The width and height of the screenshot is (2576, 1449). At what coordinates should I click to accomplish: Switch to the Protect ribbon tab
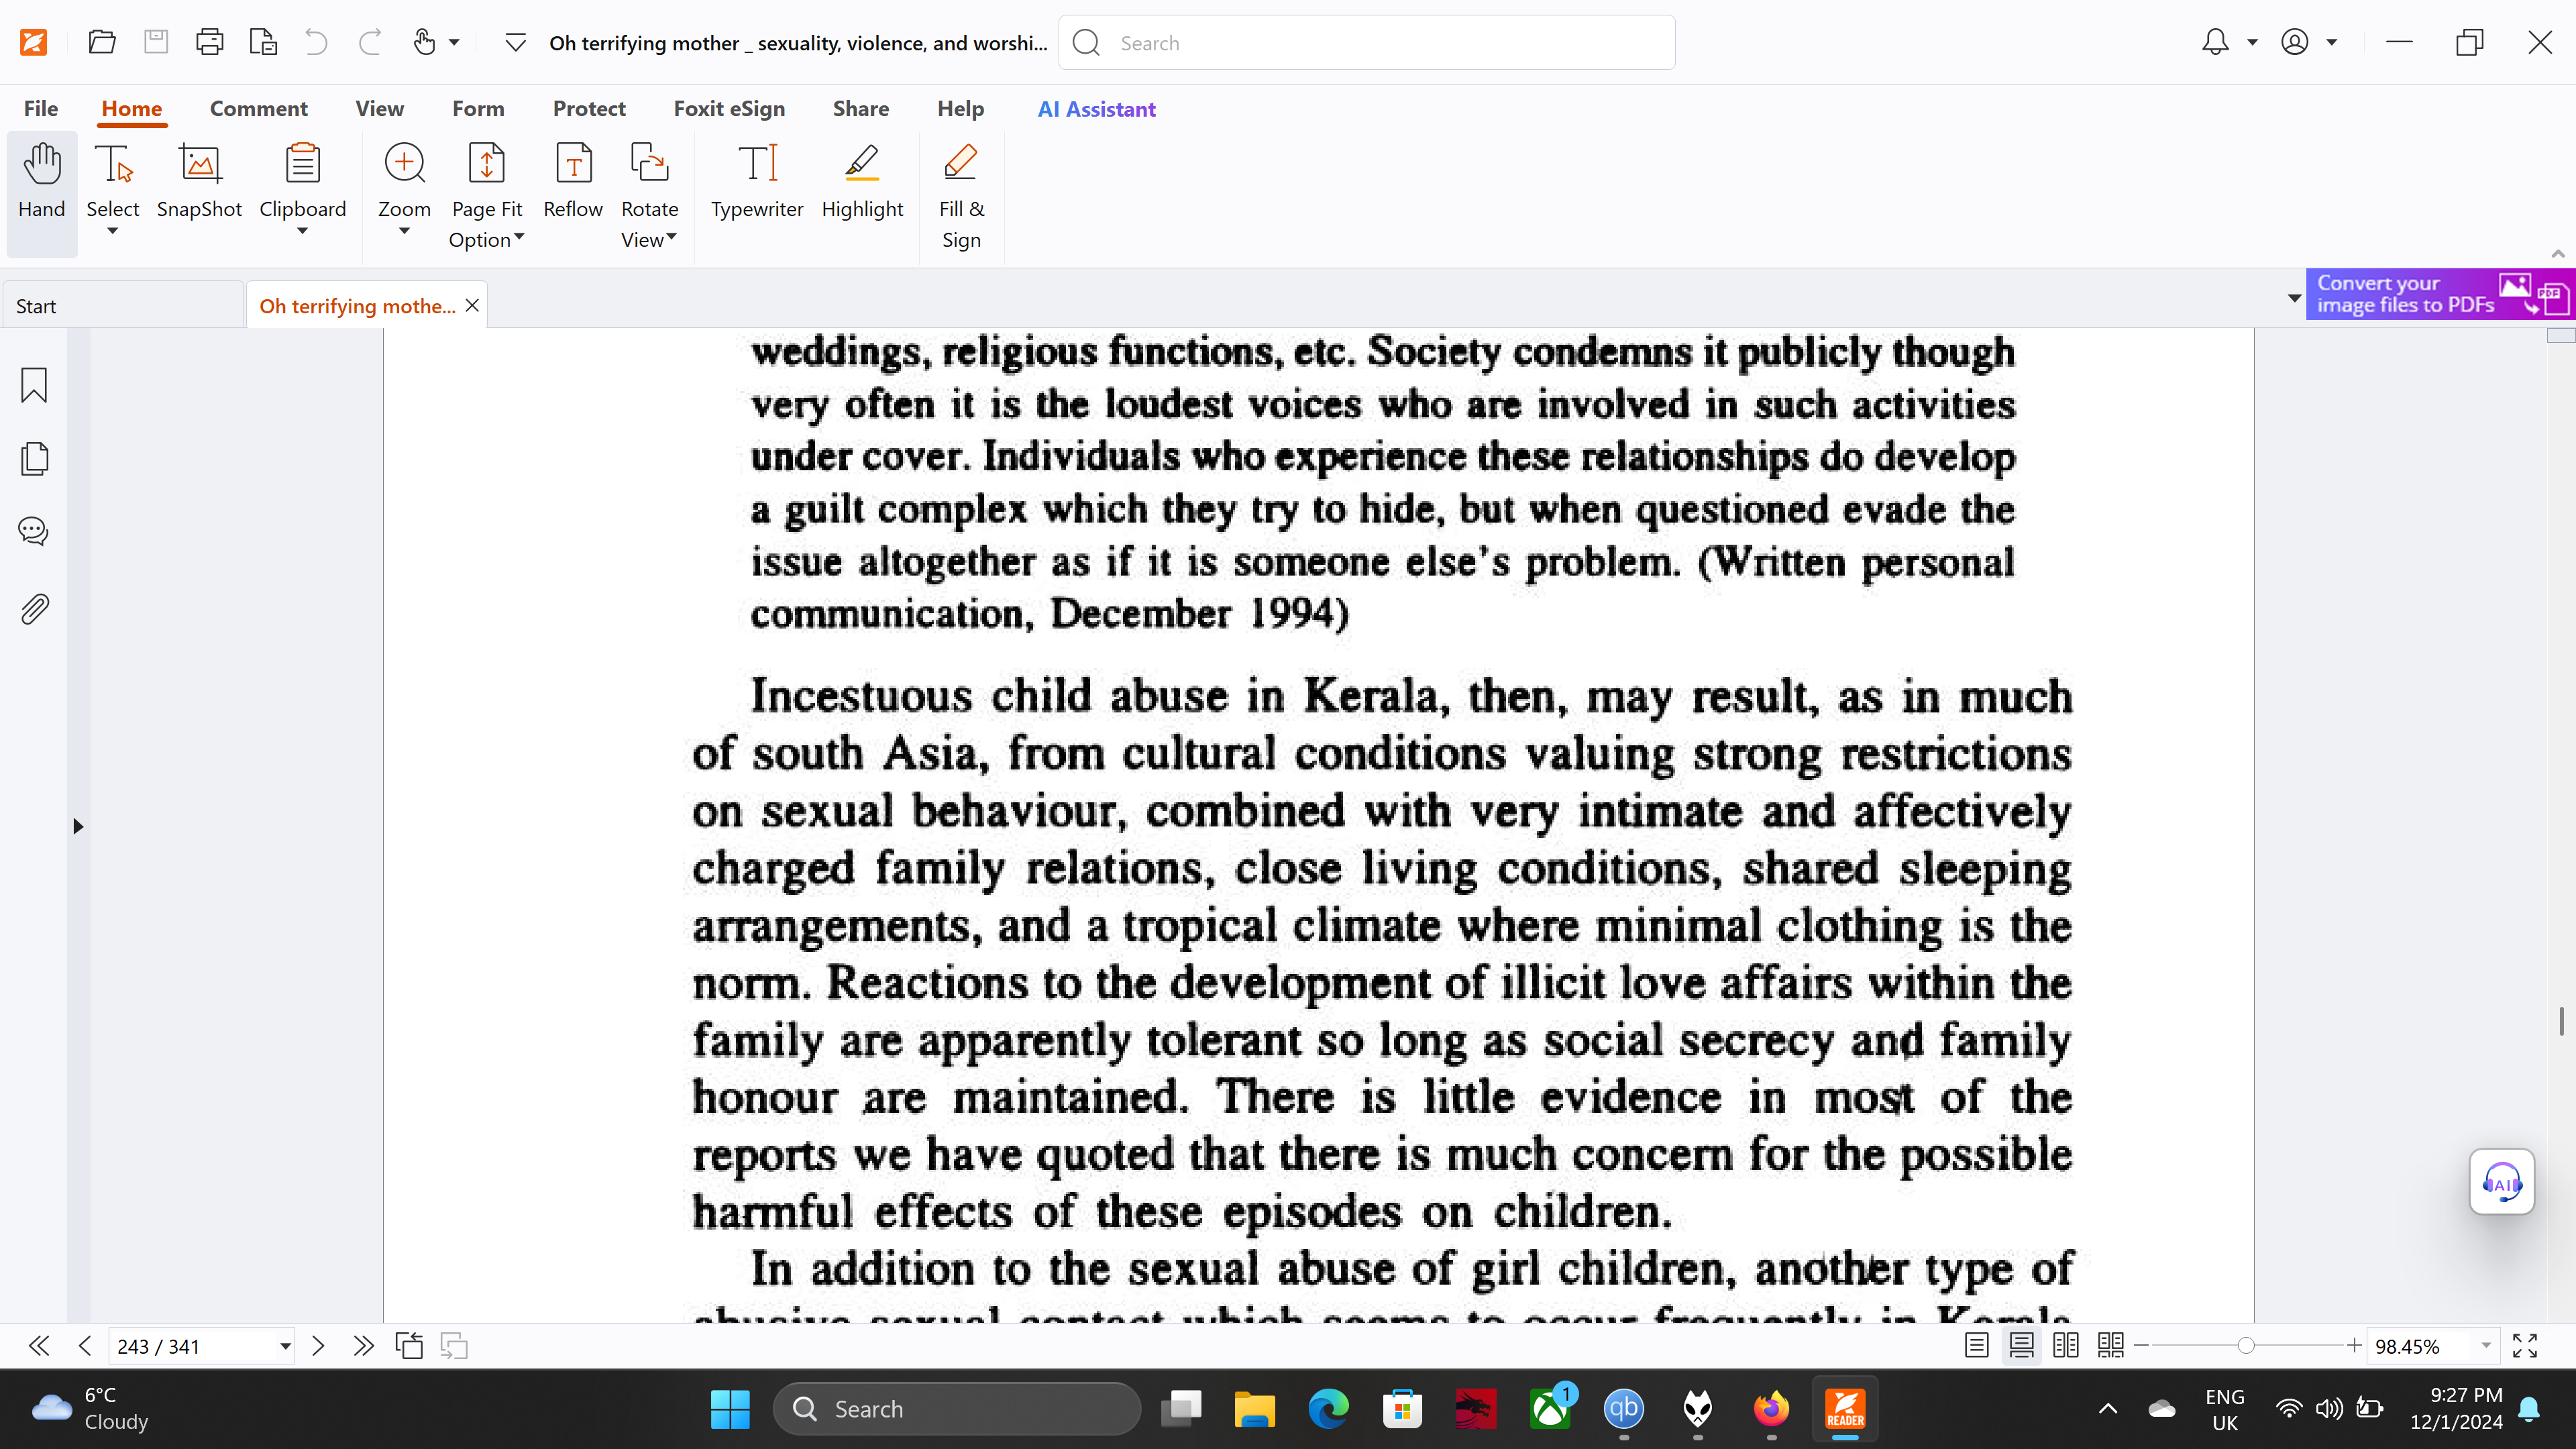coord(589,108)
